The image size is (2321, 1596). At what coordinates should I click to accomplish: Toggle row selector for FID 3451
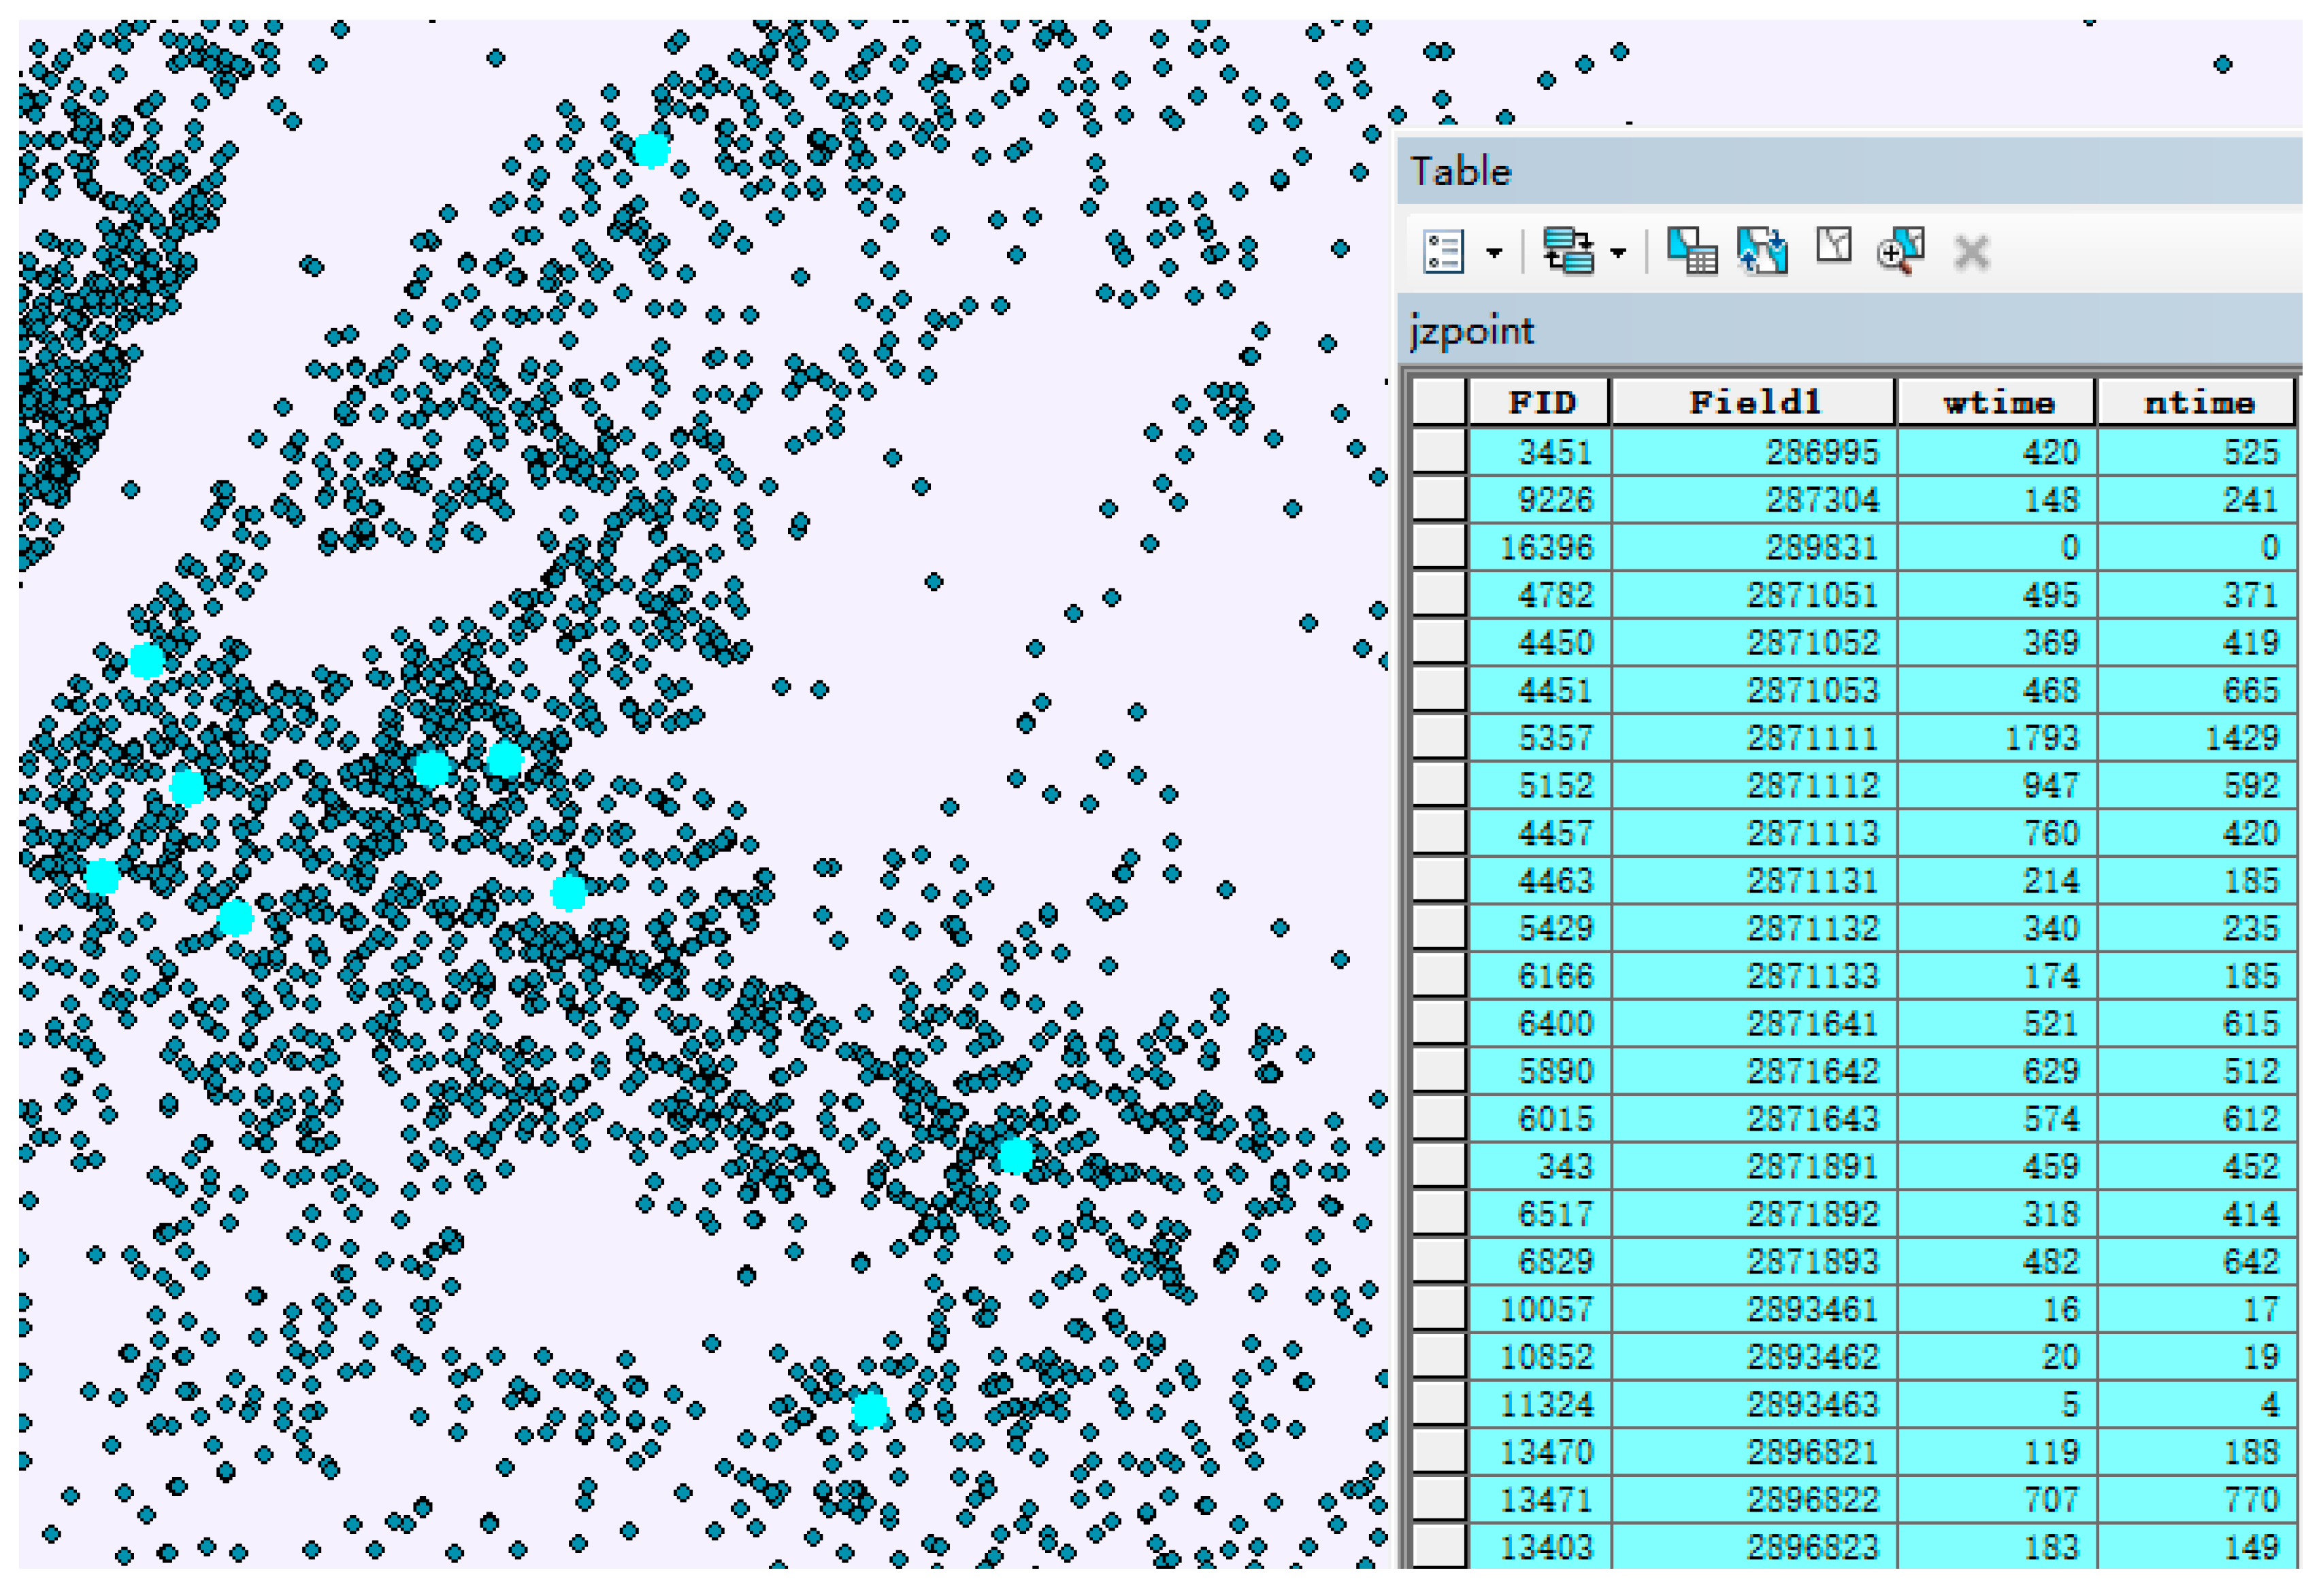(1439, 452)
